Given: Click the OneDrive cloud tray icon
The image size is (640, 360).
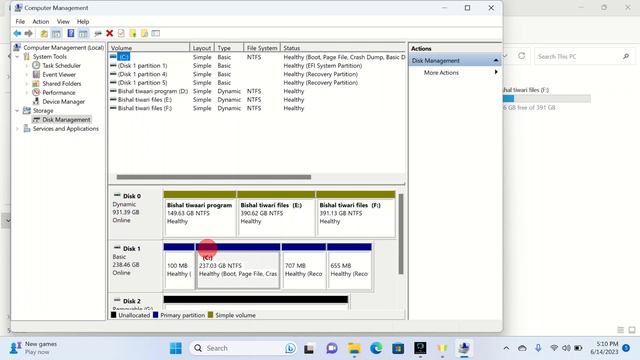Looking at the screenshot, I should 522,348.
